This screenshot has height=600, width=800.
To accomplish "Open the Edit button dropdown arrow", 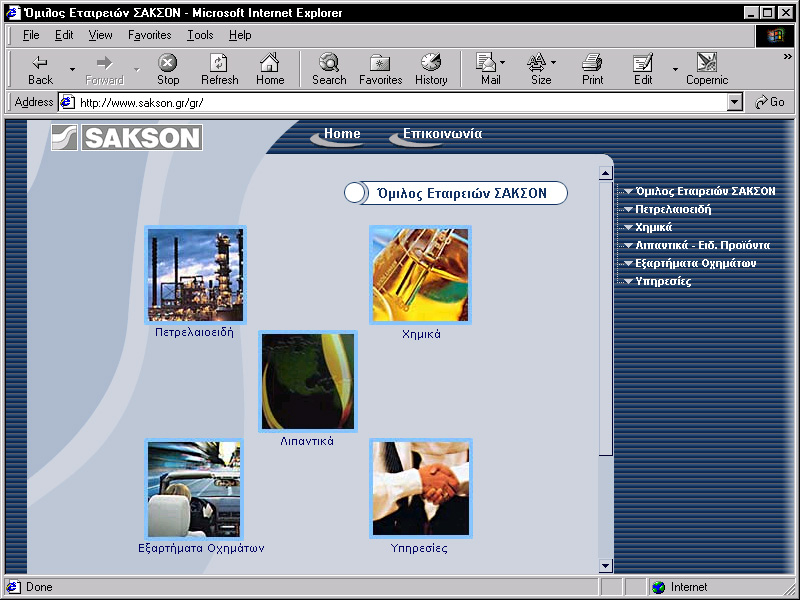I will click(x=675, y=69).
